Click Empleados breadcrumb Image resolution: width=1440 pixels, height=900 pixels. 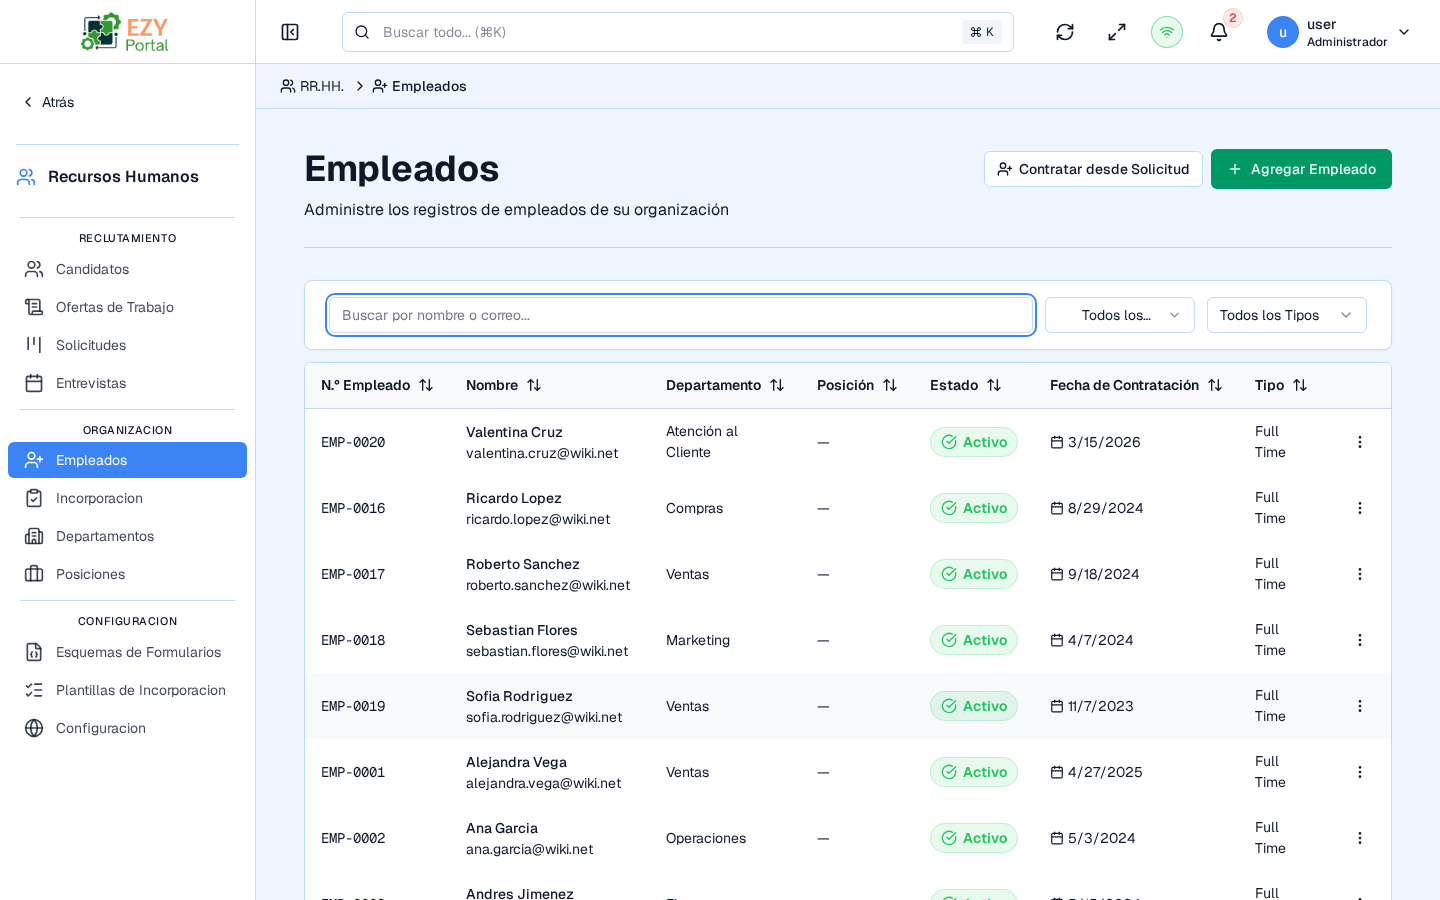pos(419,86)
